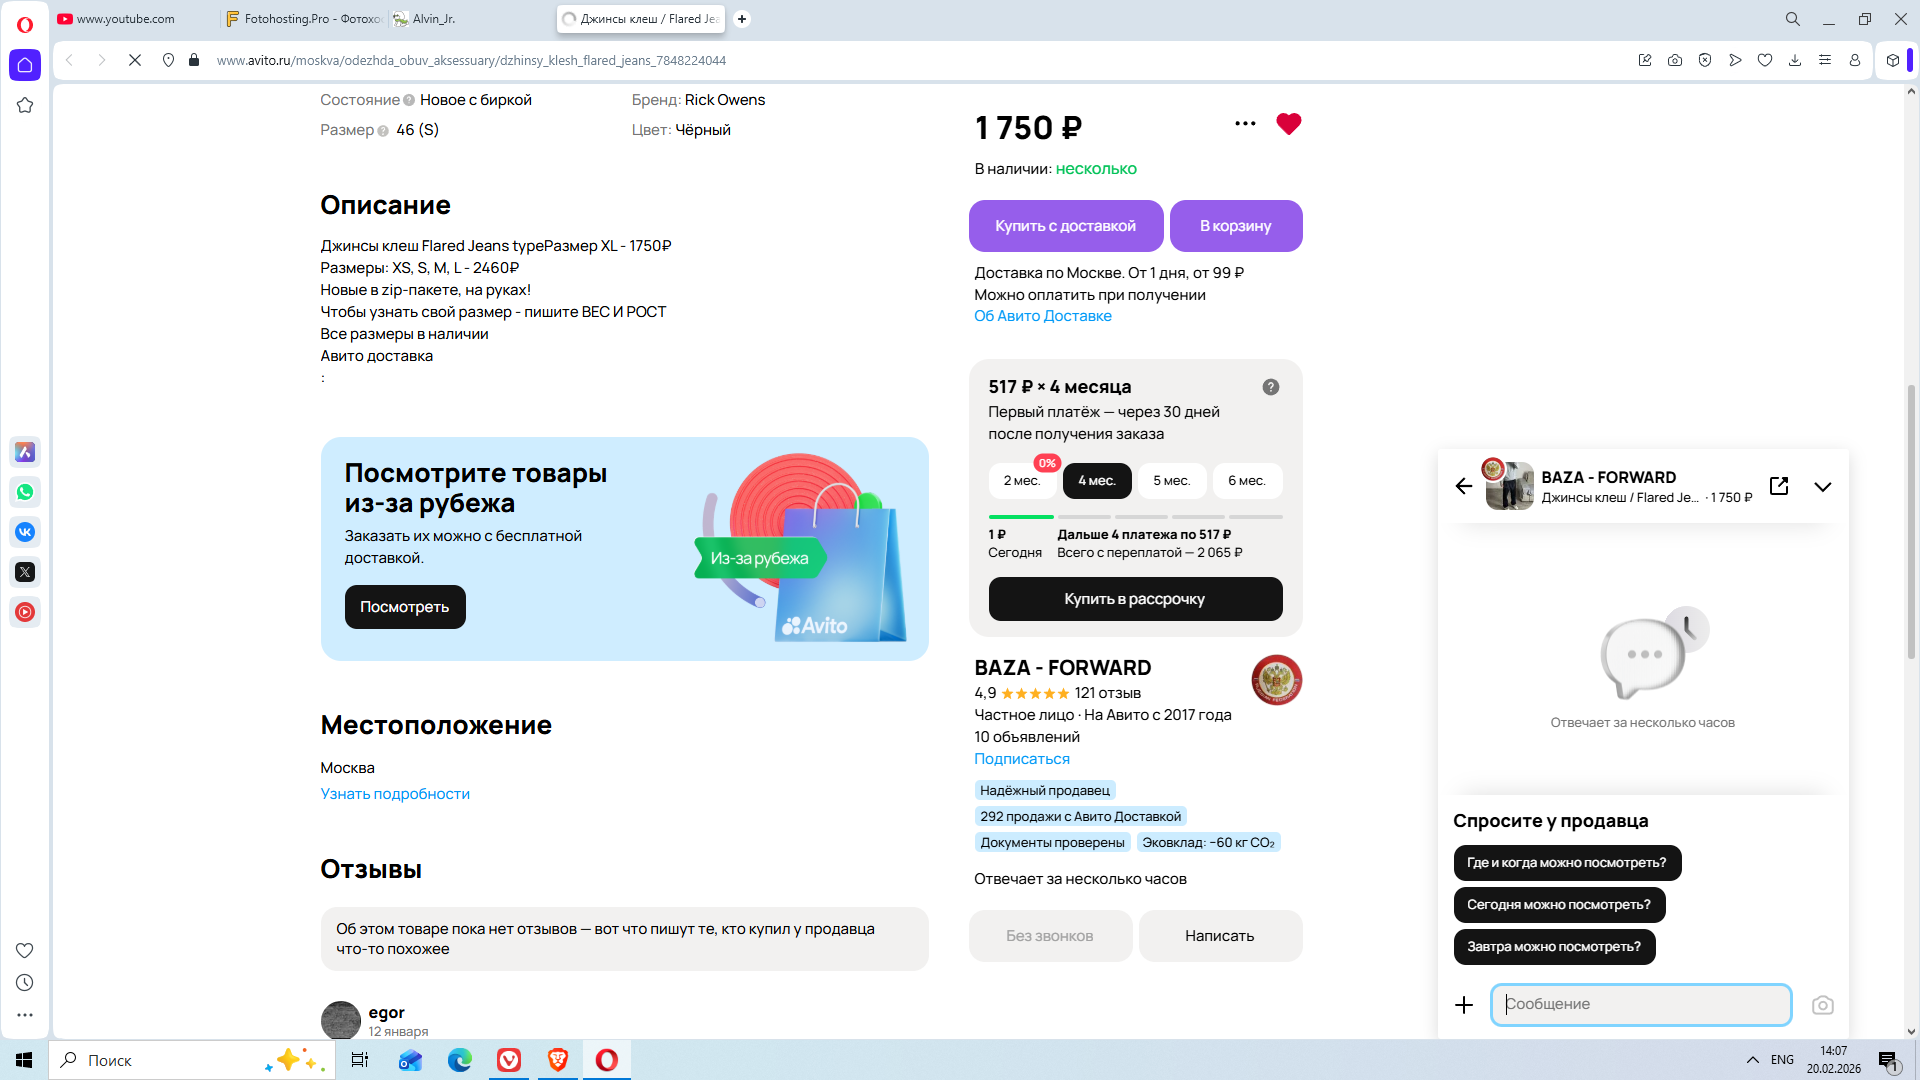This screenshot has height=1080, width=1920.
Task: Switch to the www.youtube.com tab
Action: coord(125,19)
